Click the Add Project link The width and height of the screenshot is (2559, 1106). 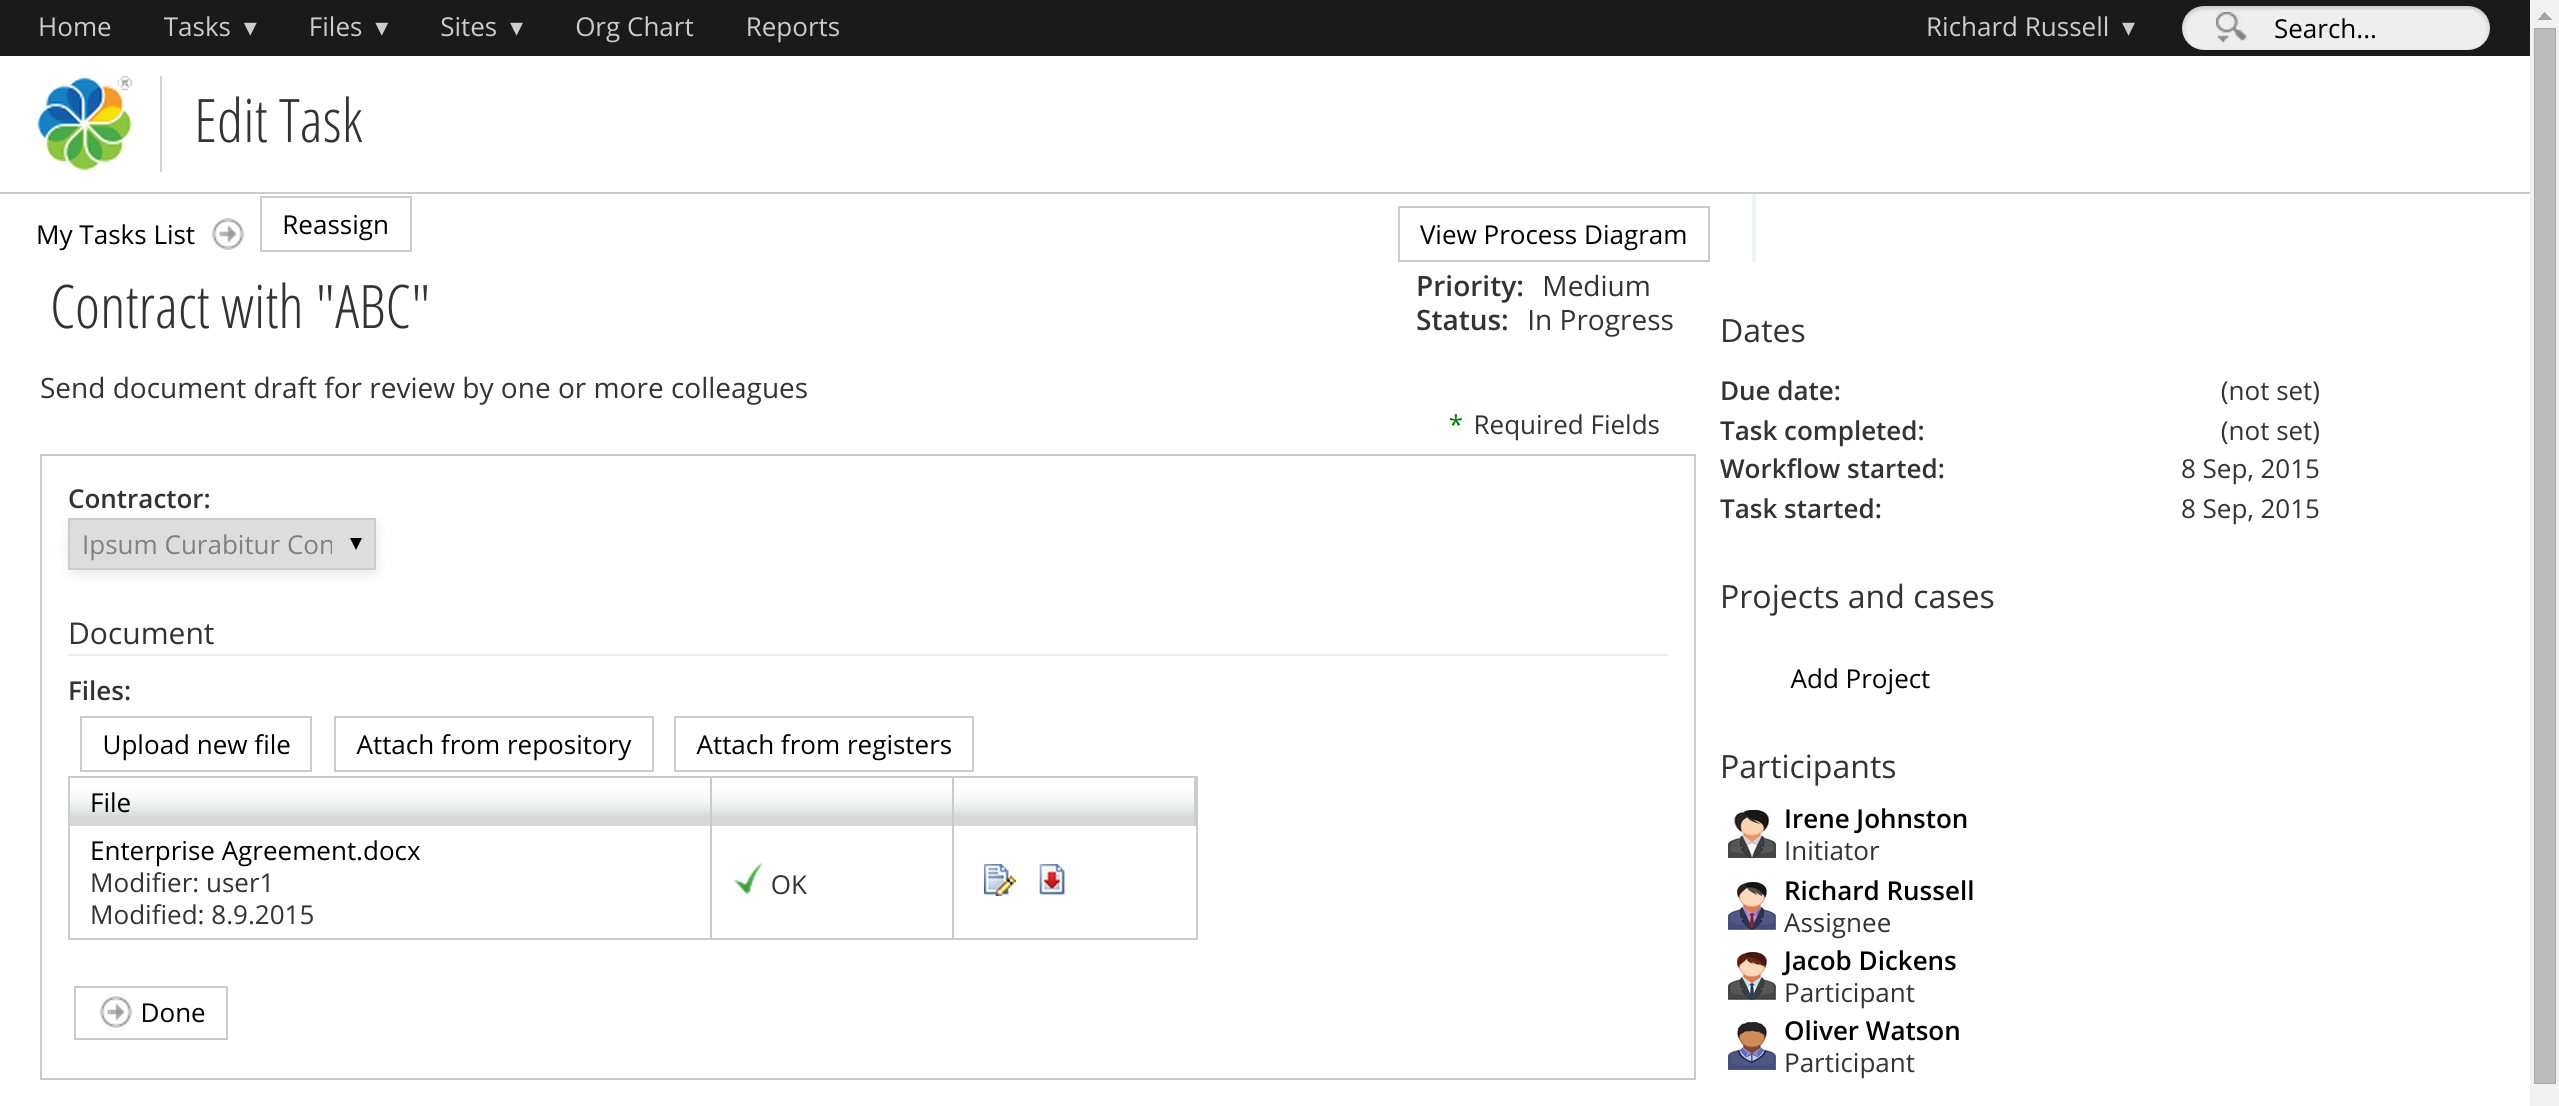point(1859,678)
